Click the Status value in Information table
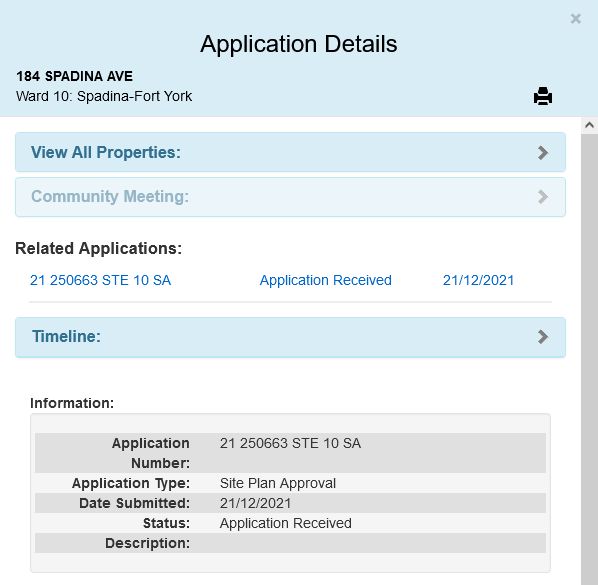The image size is (598, 585). (286, 523)
